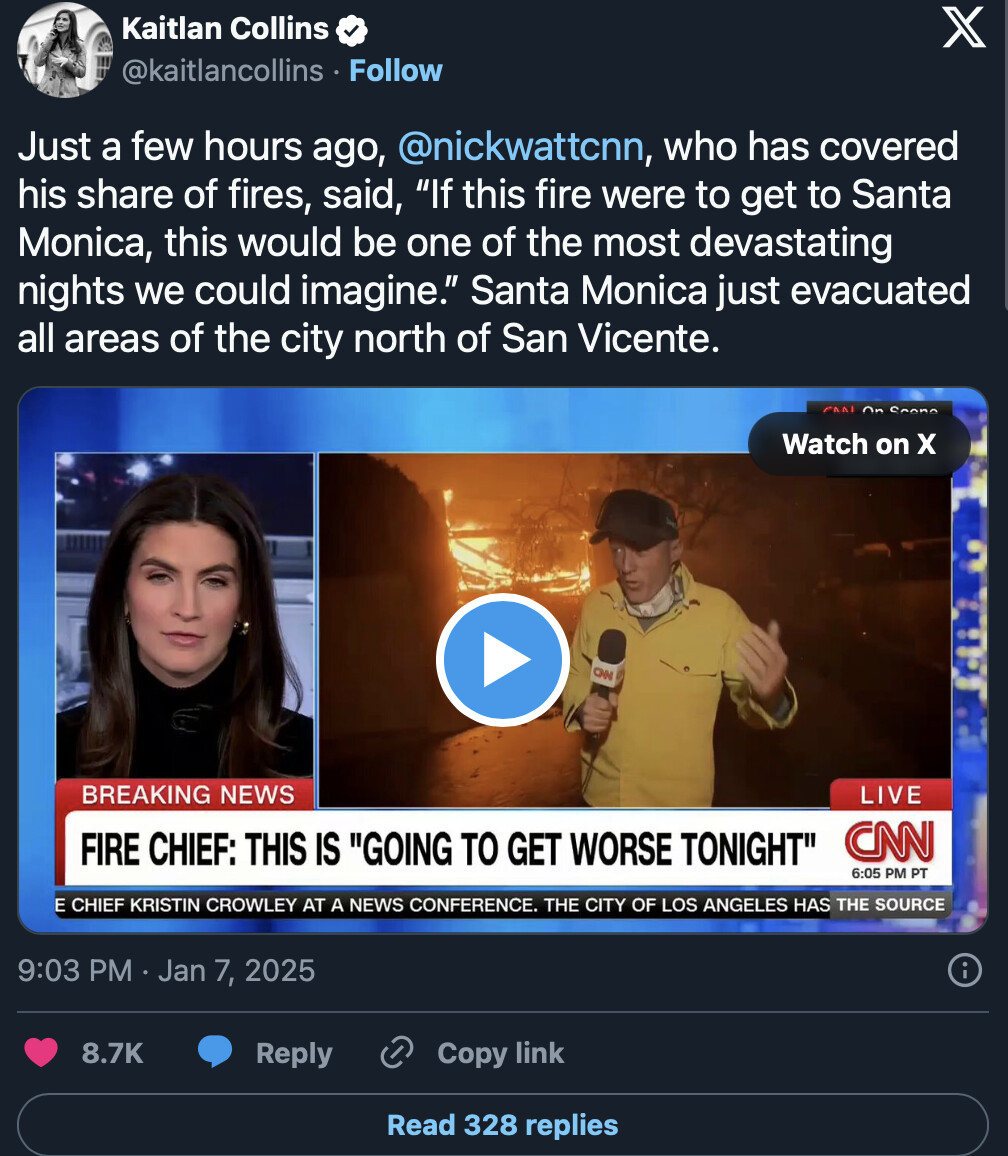Viewport: 1008px width, 1156px height.
Task: Click Kaitlan Collins profile avatar
Action: click(x=65, y=50)
